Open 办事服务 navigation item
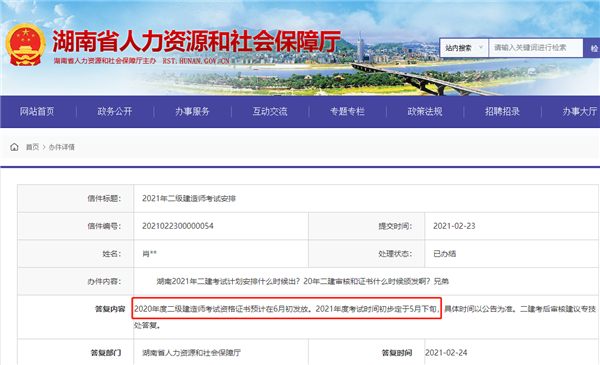Screen dimensions: 600x365 [192, 111]
